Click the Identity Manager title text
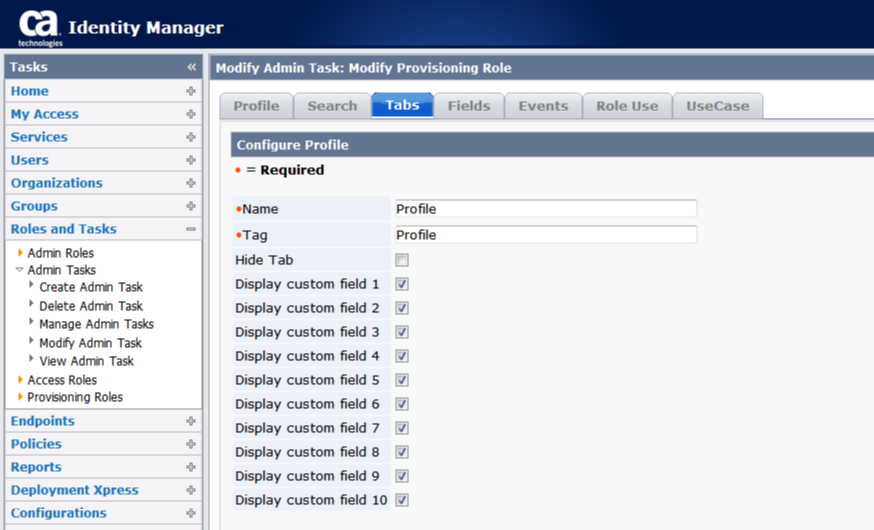874x530 pixels. click(x=145, y=27)
